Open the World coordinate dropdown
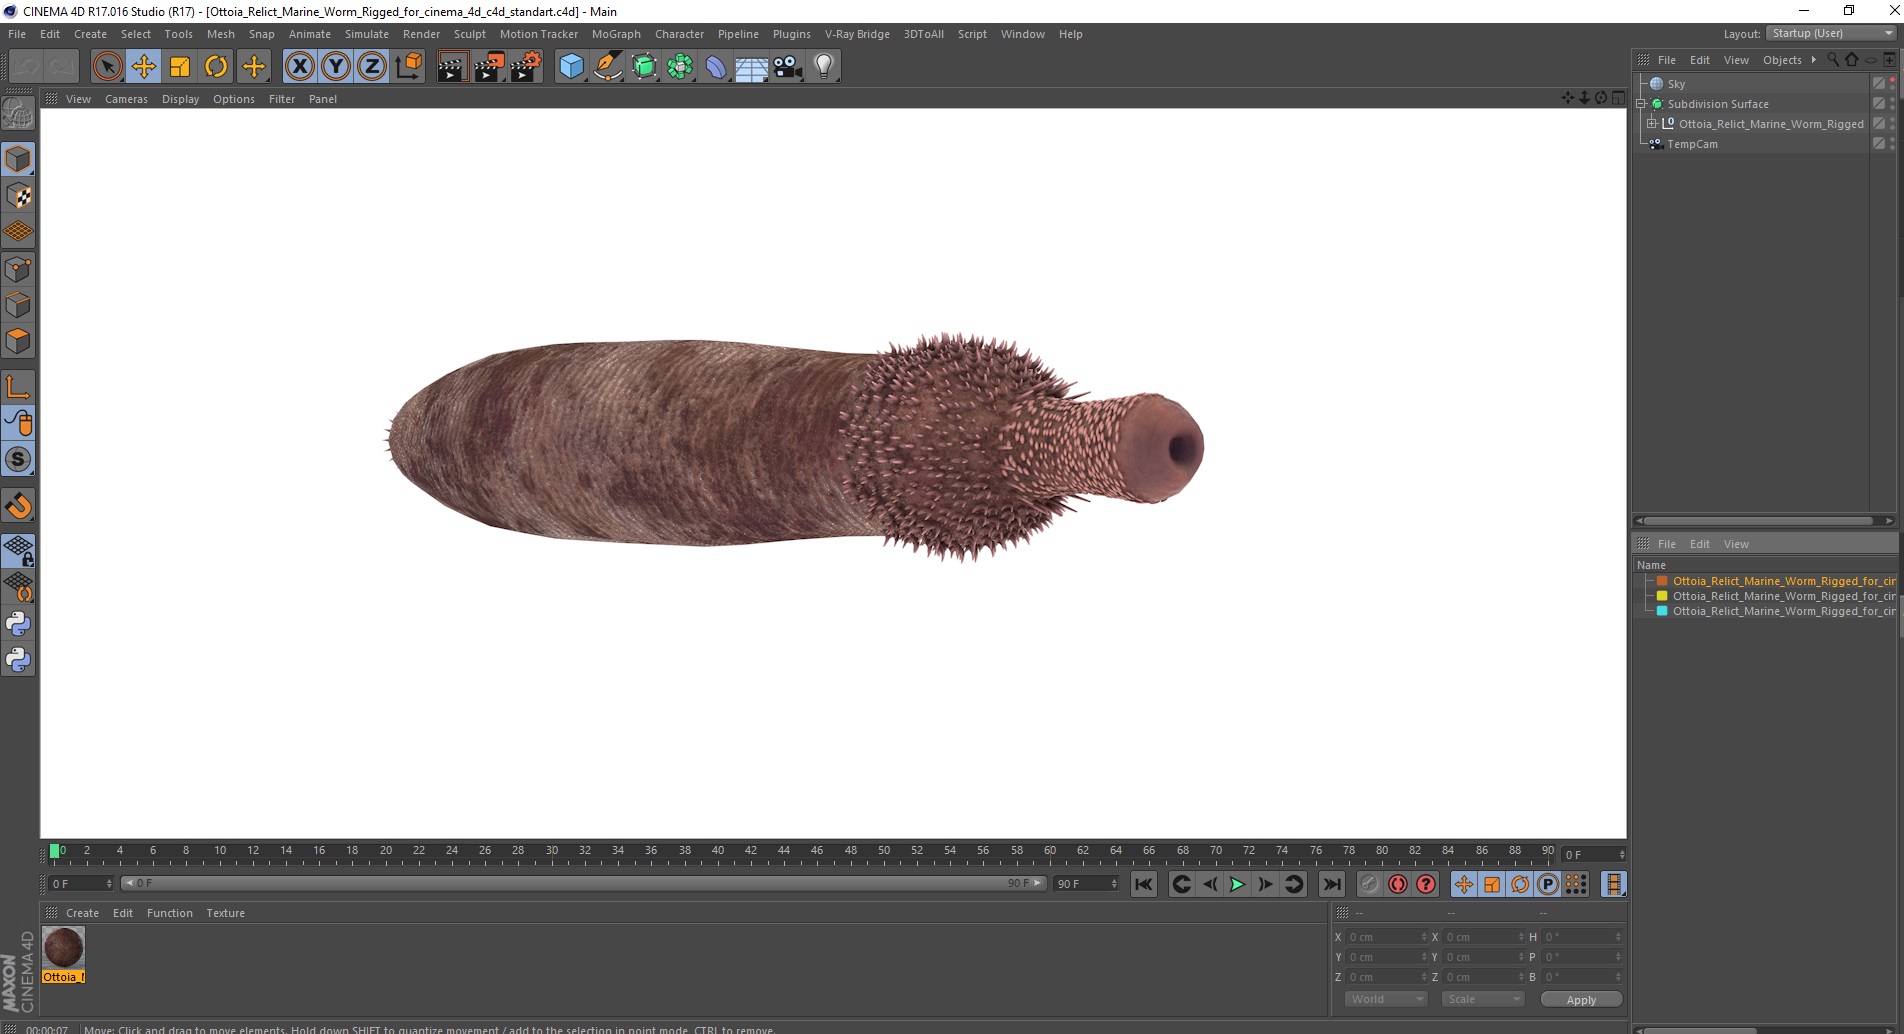This screenshot has width=1904, height=1034. (x=1385, y=999)
